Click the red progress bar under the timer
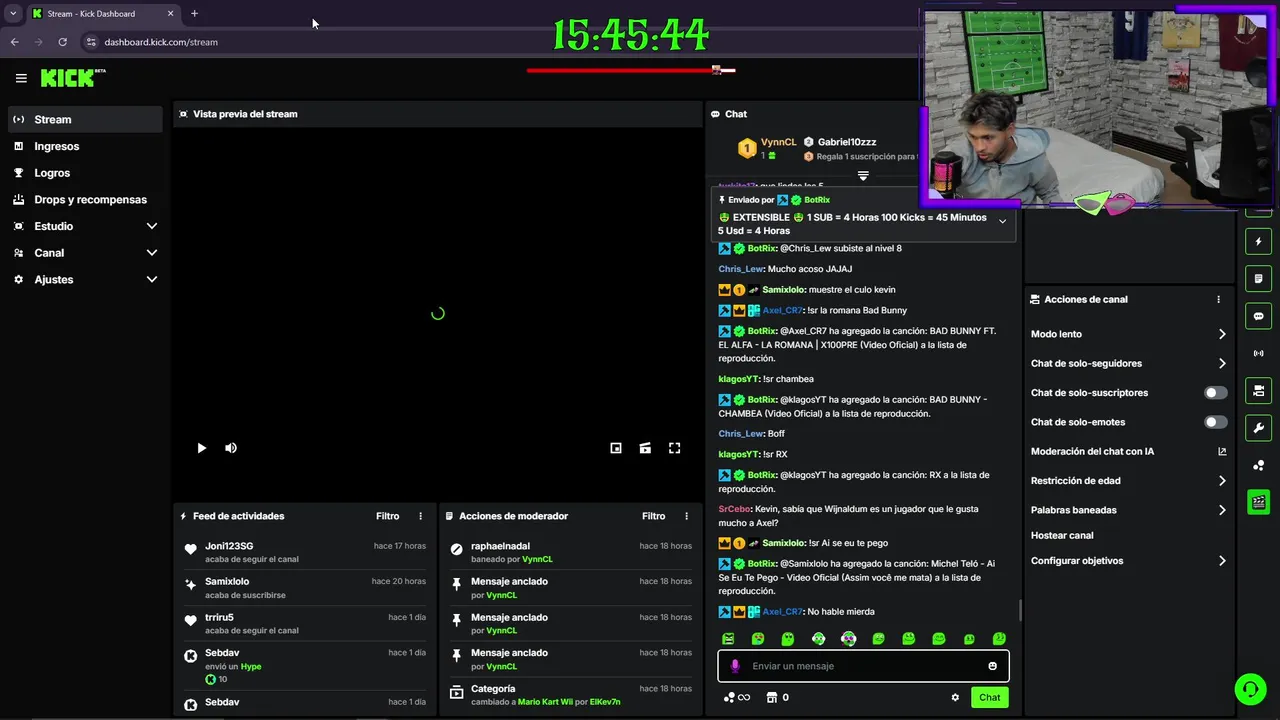The image size is (1280, 720). coord(631,70)
